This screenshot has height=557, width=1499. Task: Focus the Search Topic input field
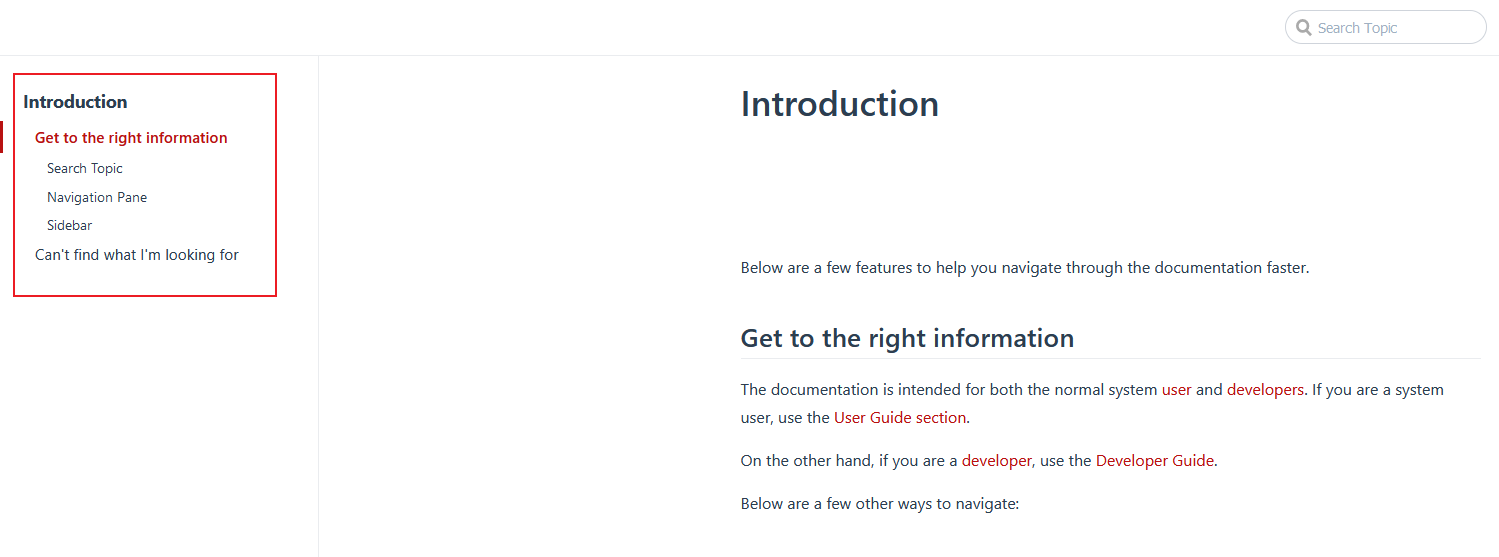coord(1395,28)
